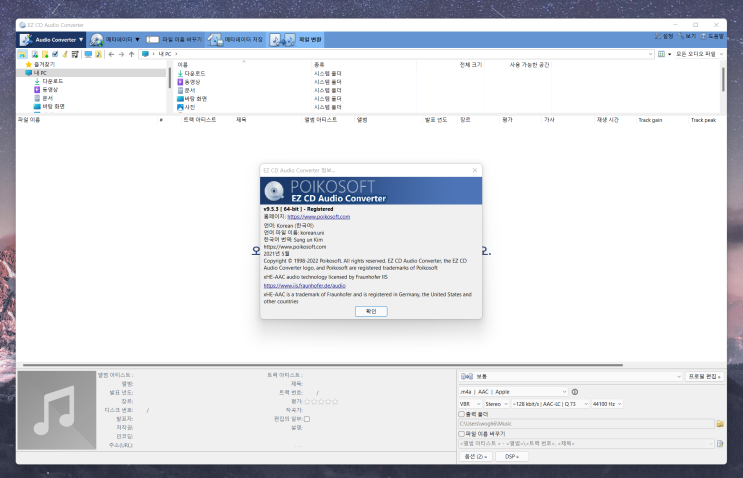Screen dimensions: 743x478
Task: Expand the address bar history dropdown
Action: (650, 54)
